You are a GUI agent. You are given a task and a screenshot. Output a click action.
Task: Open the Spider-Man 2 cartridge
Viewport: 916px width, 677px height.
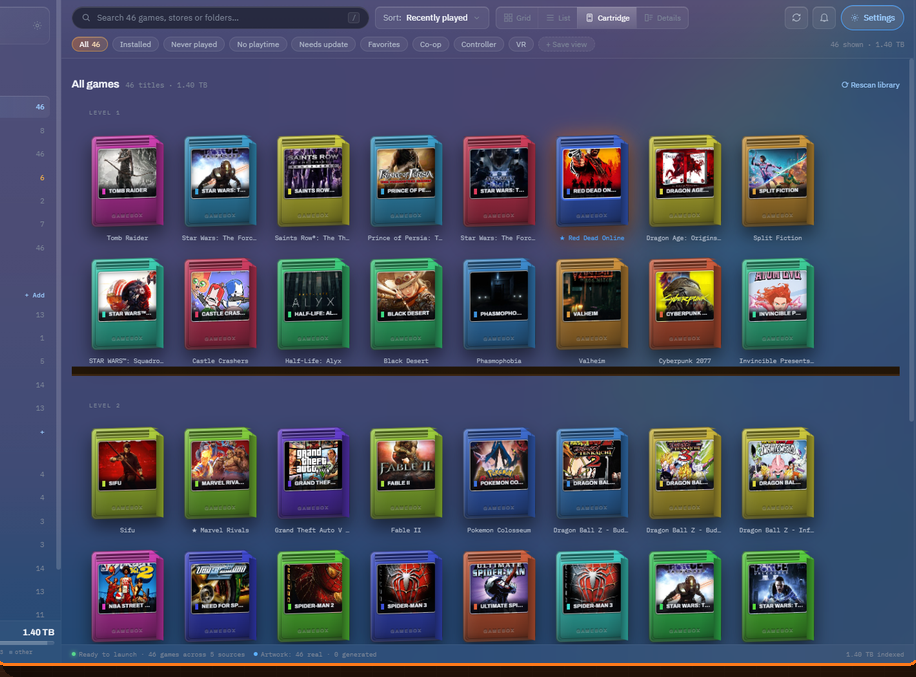pyautogui.click(x=313, y=596)
